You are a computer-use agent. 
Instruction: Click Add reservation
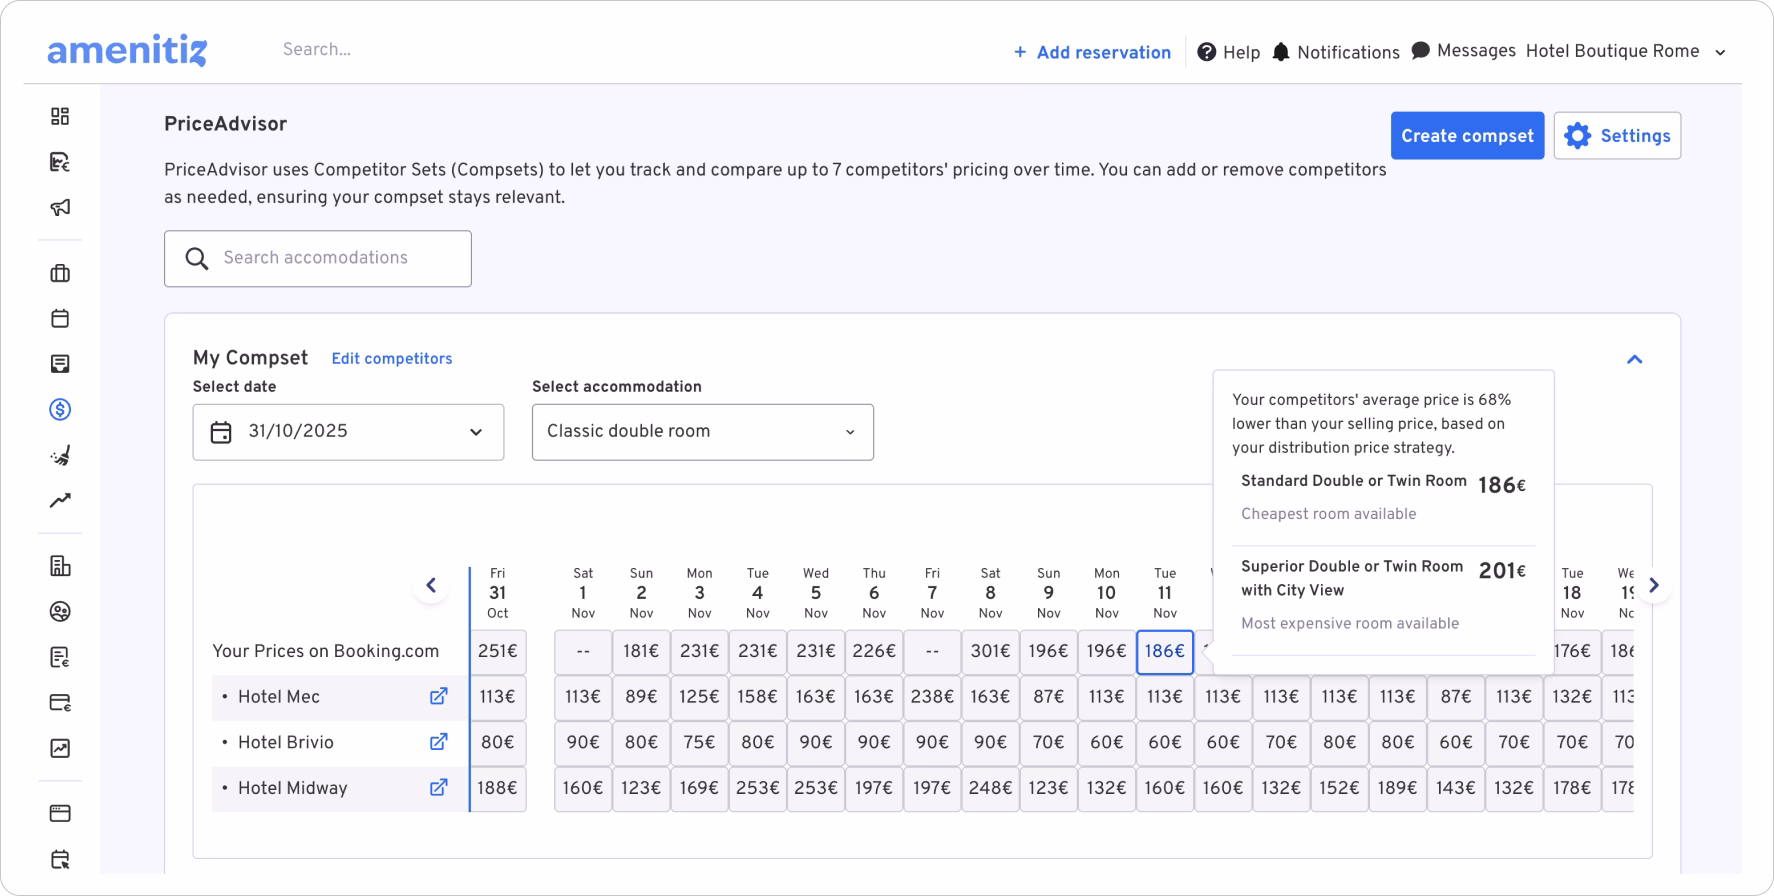(1092, 52)
